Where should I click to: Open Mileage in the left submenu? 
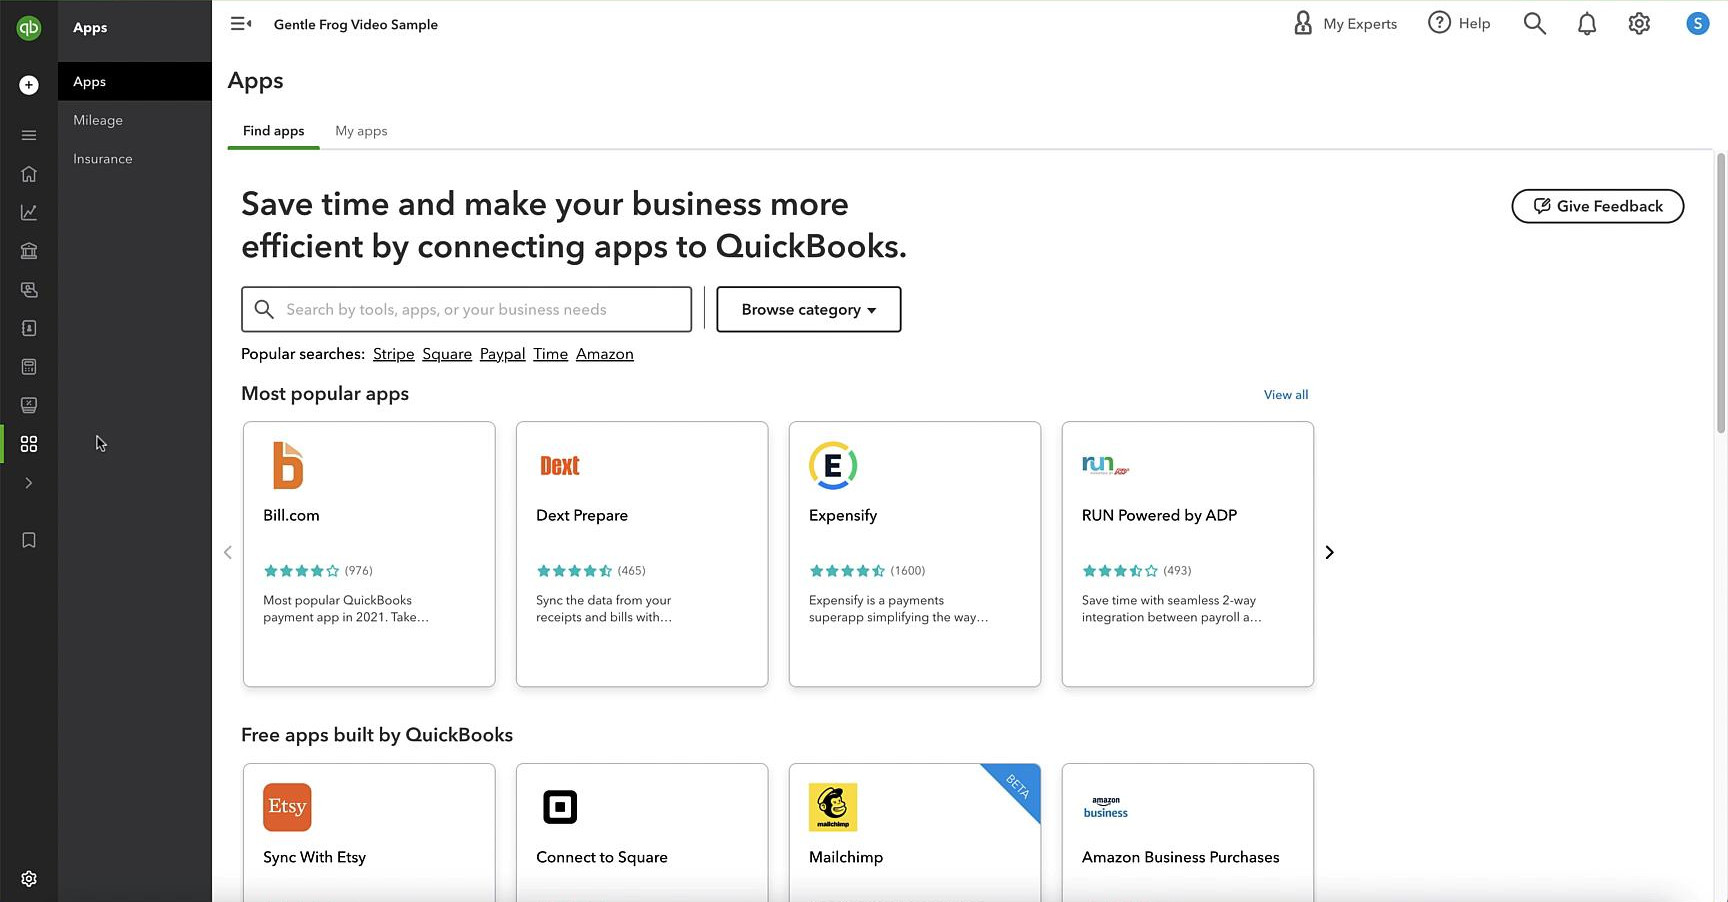[98, 120]
